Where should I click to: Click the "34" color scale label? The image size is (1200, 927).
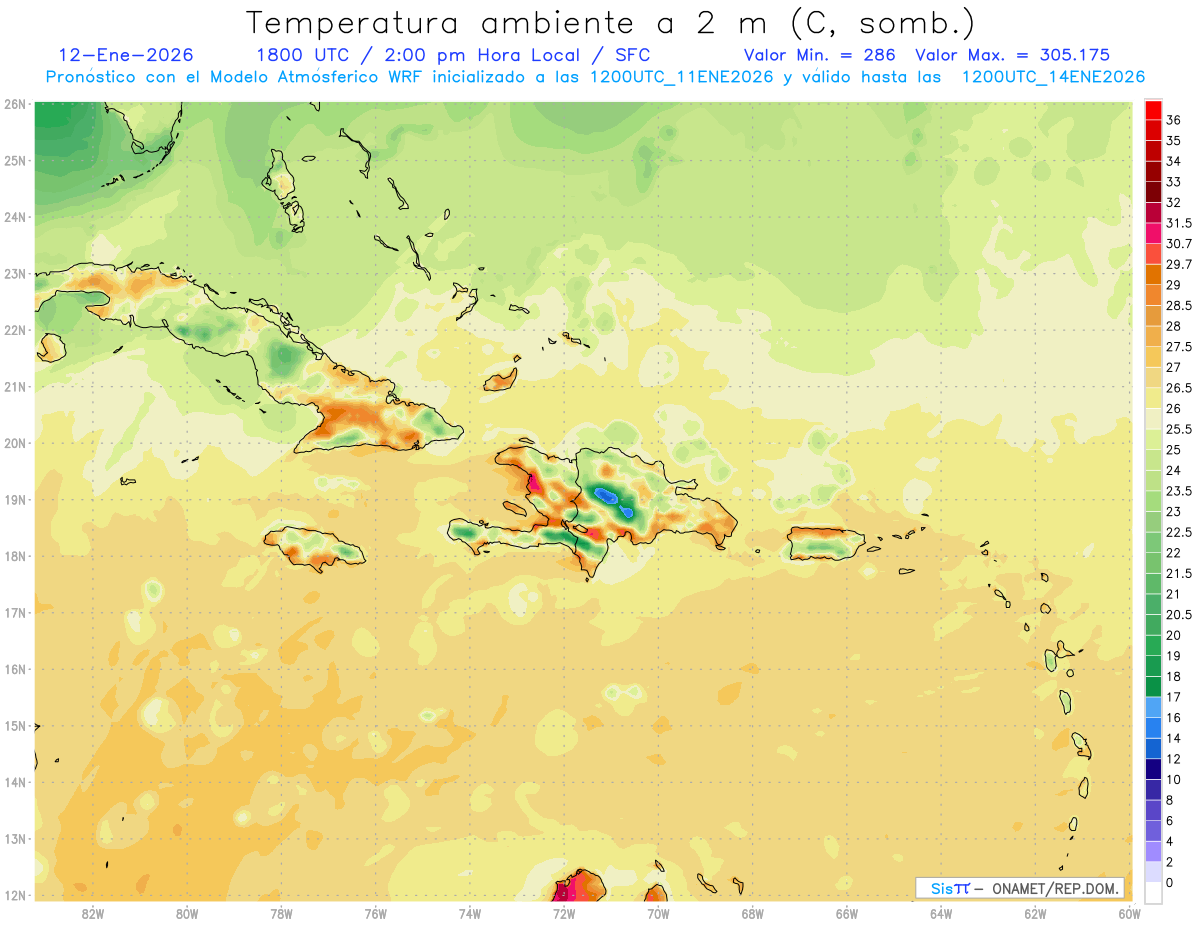(1174, 161)
